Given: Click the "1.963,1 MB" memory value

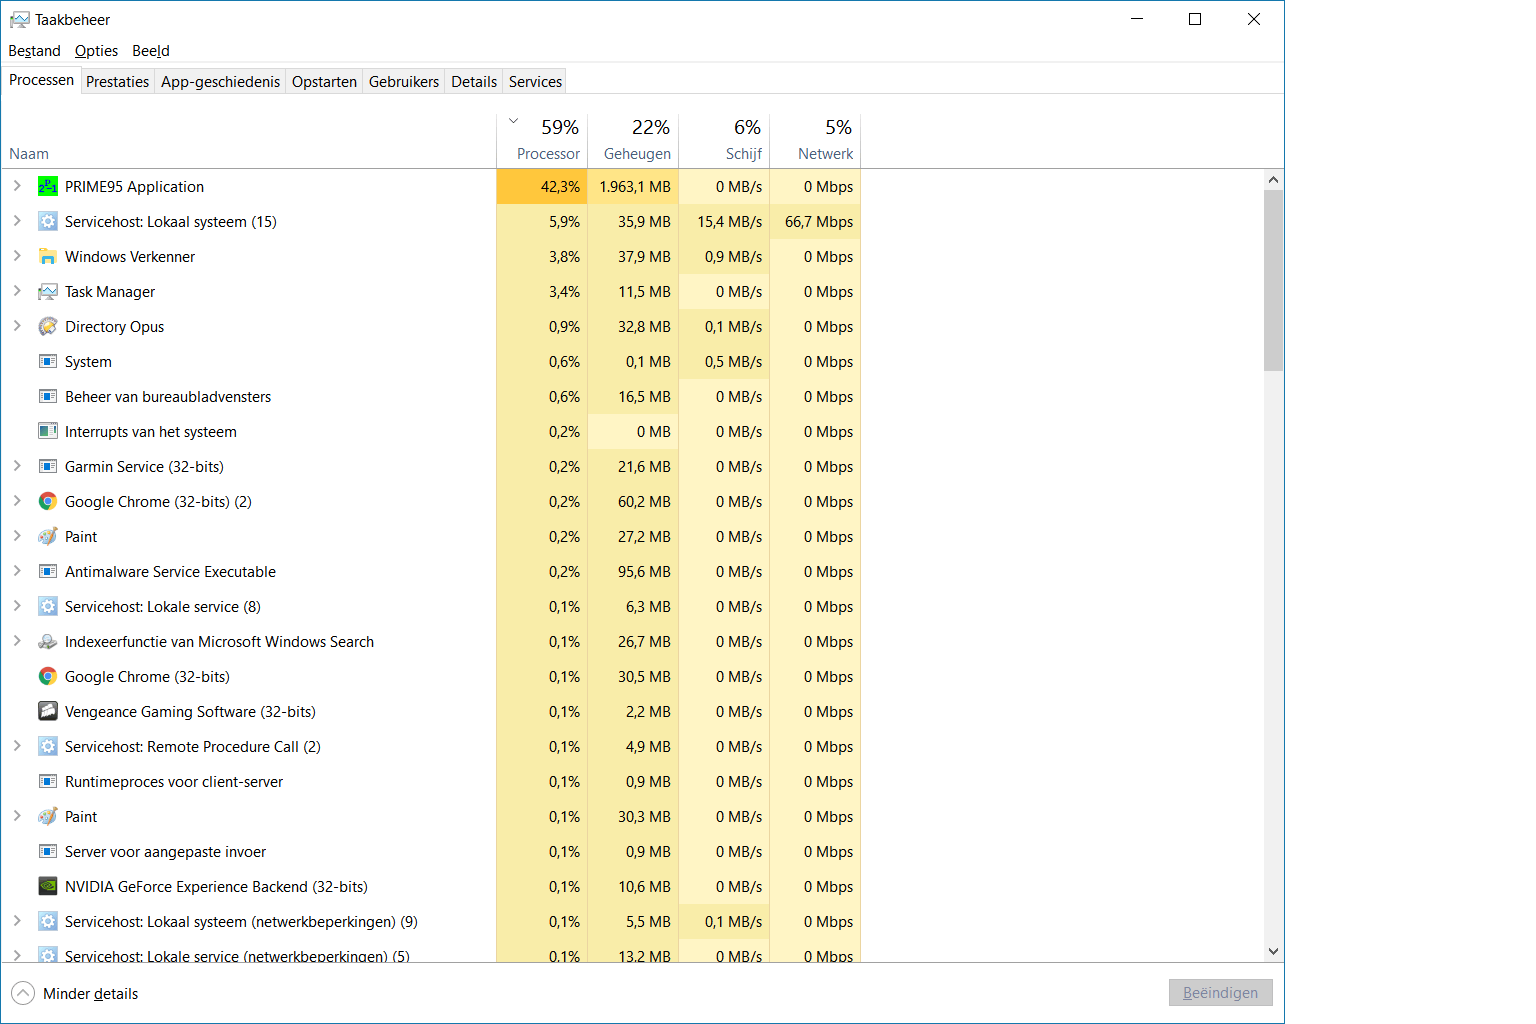Looking at the screenshot, I should pyautogui.click(x=635, y=187).
